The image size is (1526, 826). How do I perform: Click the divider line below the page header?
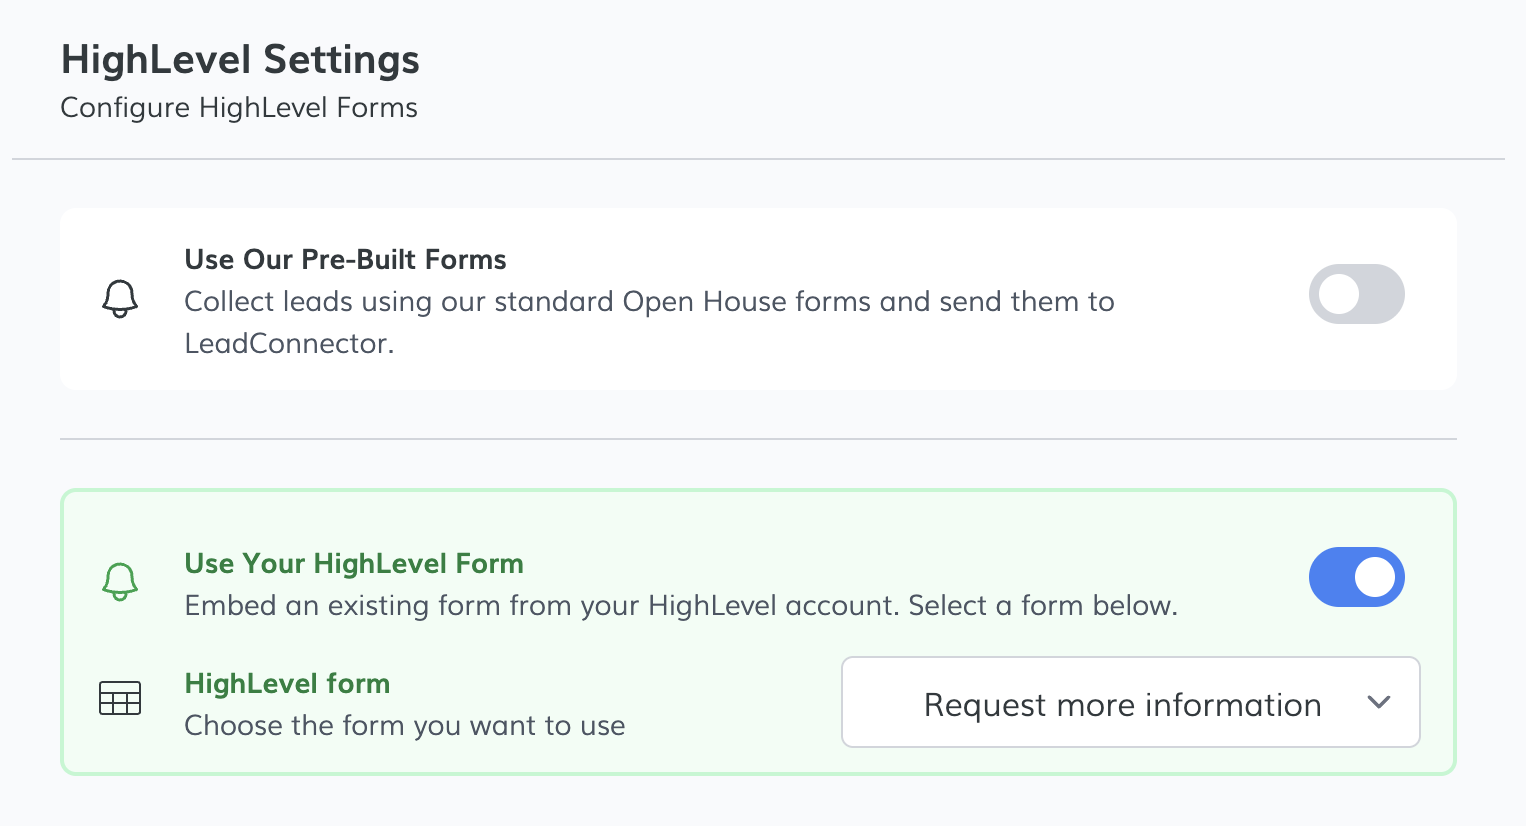point(758,159)
